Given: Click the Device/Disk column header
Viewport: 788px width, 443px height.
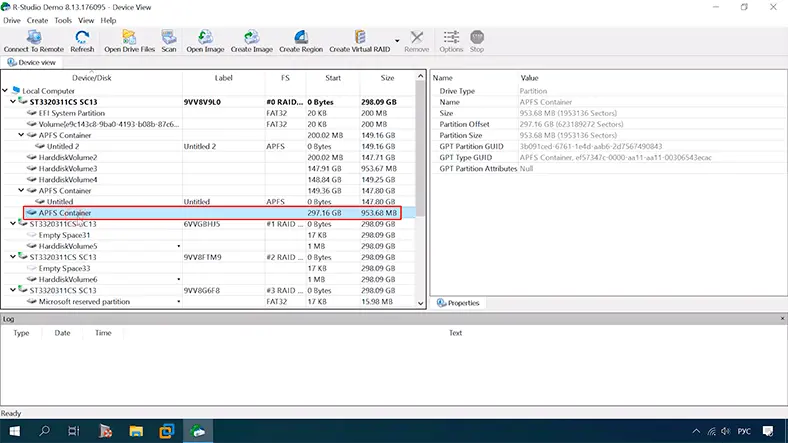Looking at the screenshot, I should click(91, 78).
